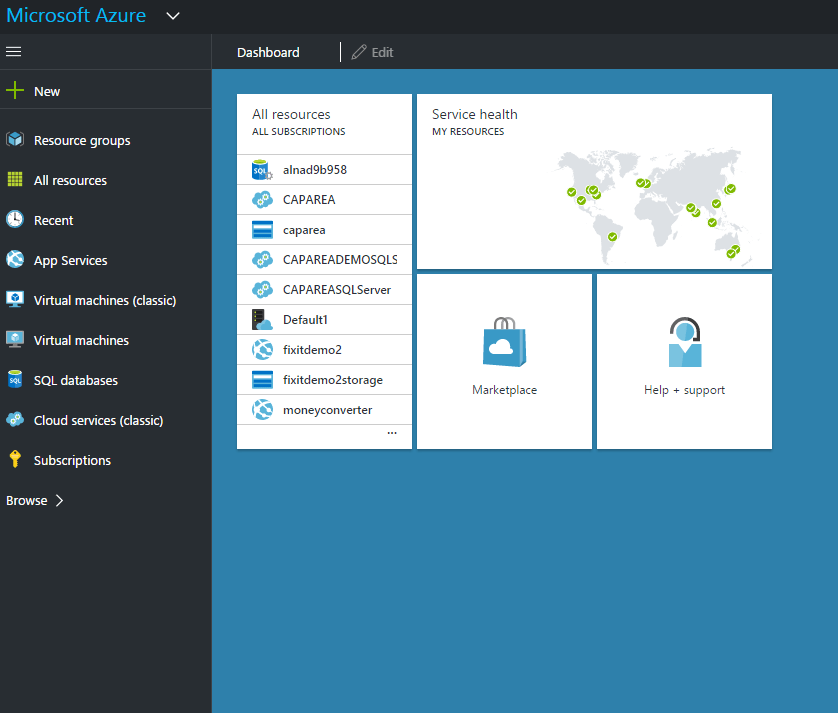Open the alnad9b958 resource
The height and width of the screenshot is (713, 838).
324,170
